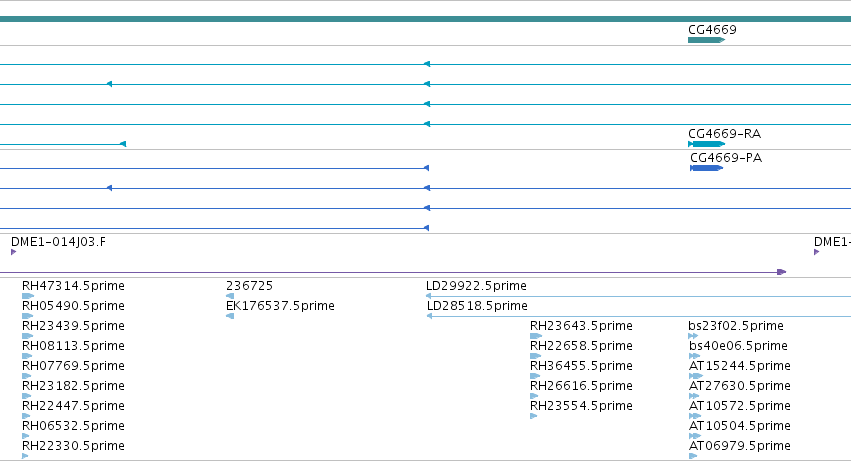Click the AT15244.5prime EST glyph

coord(696,376)
